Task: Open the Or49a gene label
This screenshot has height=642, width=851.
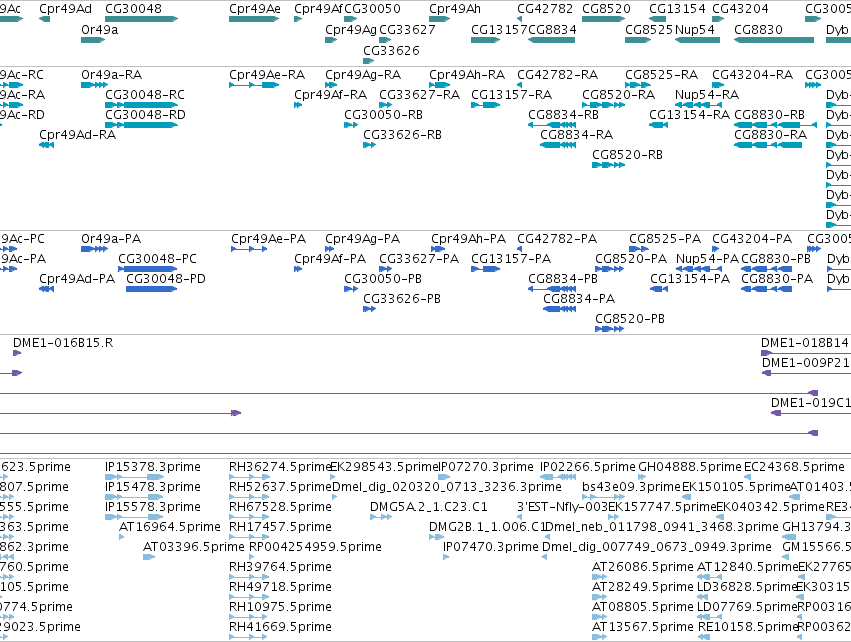Action: [x=99, y=29]
